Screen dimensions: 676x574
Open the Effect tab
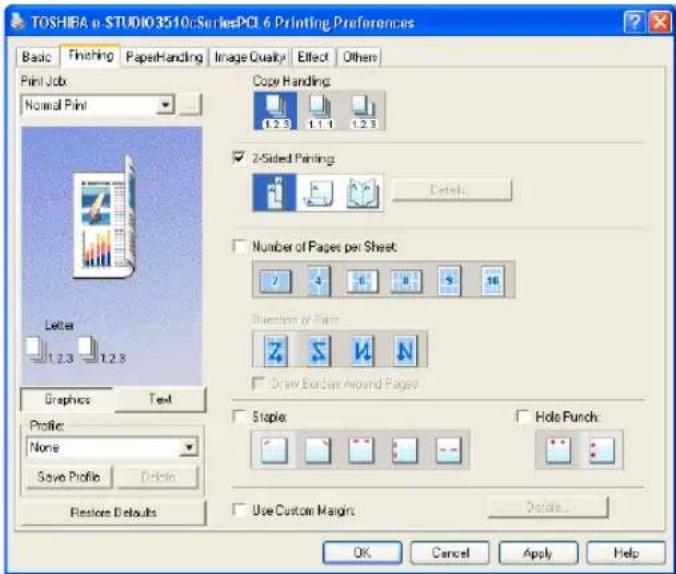pyautogui.click(x=313, y=56)
